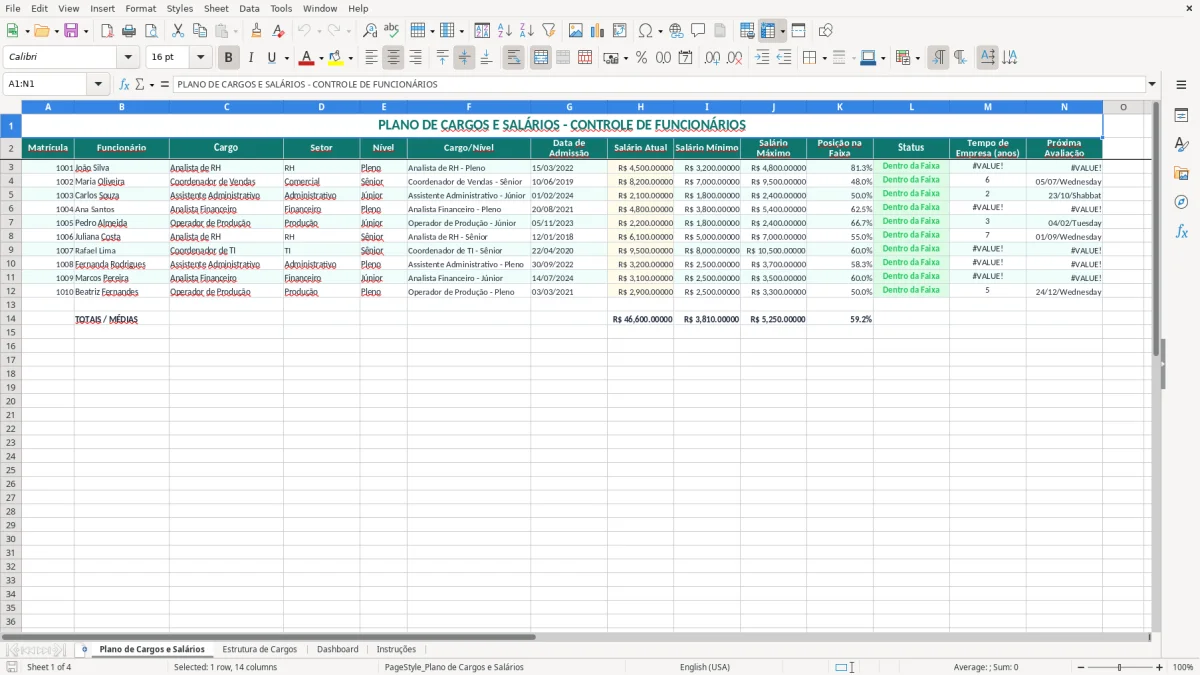Screen dimensions: 1200x675
Task: Open the Sheet menu
Action: click(216, 8)
